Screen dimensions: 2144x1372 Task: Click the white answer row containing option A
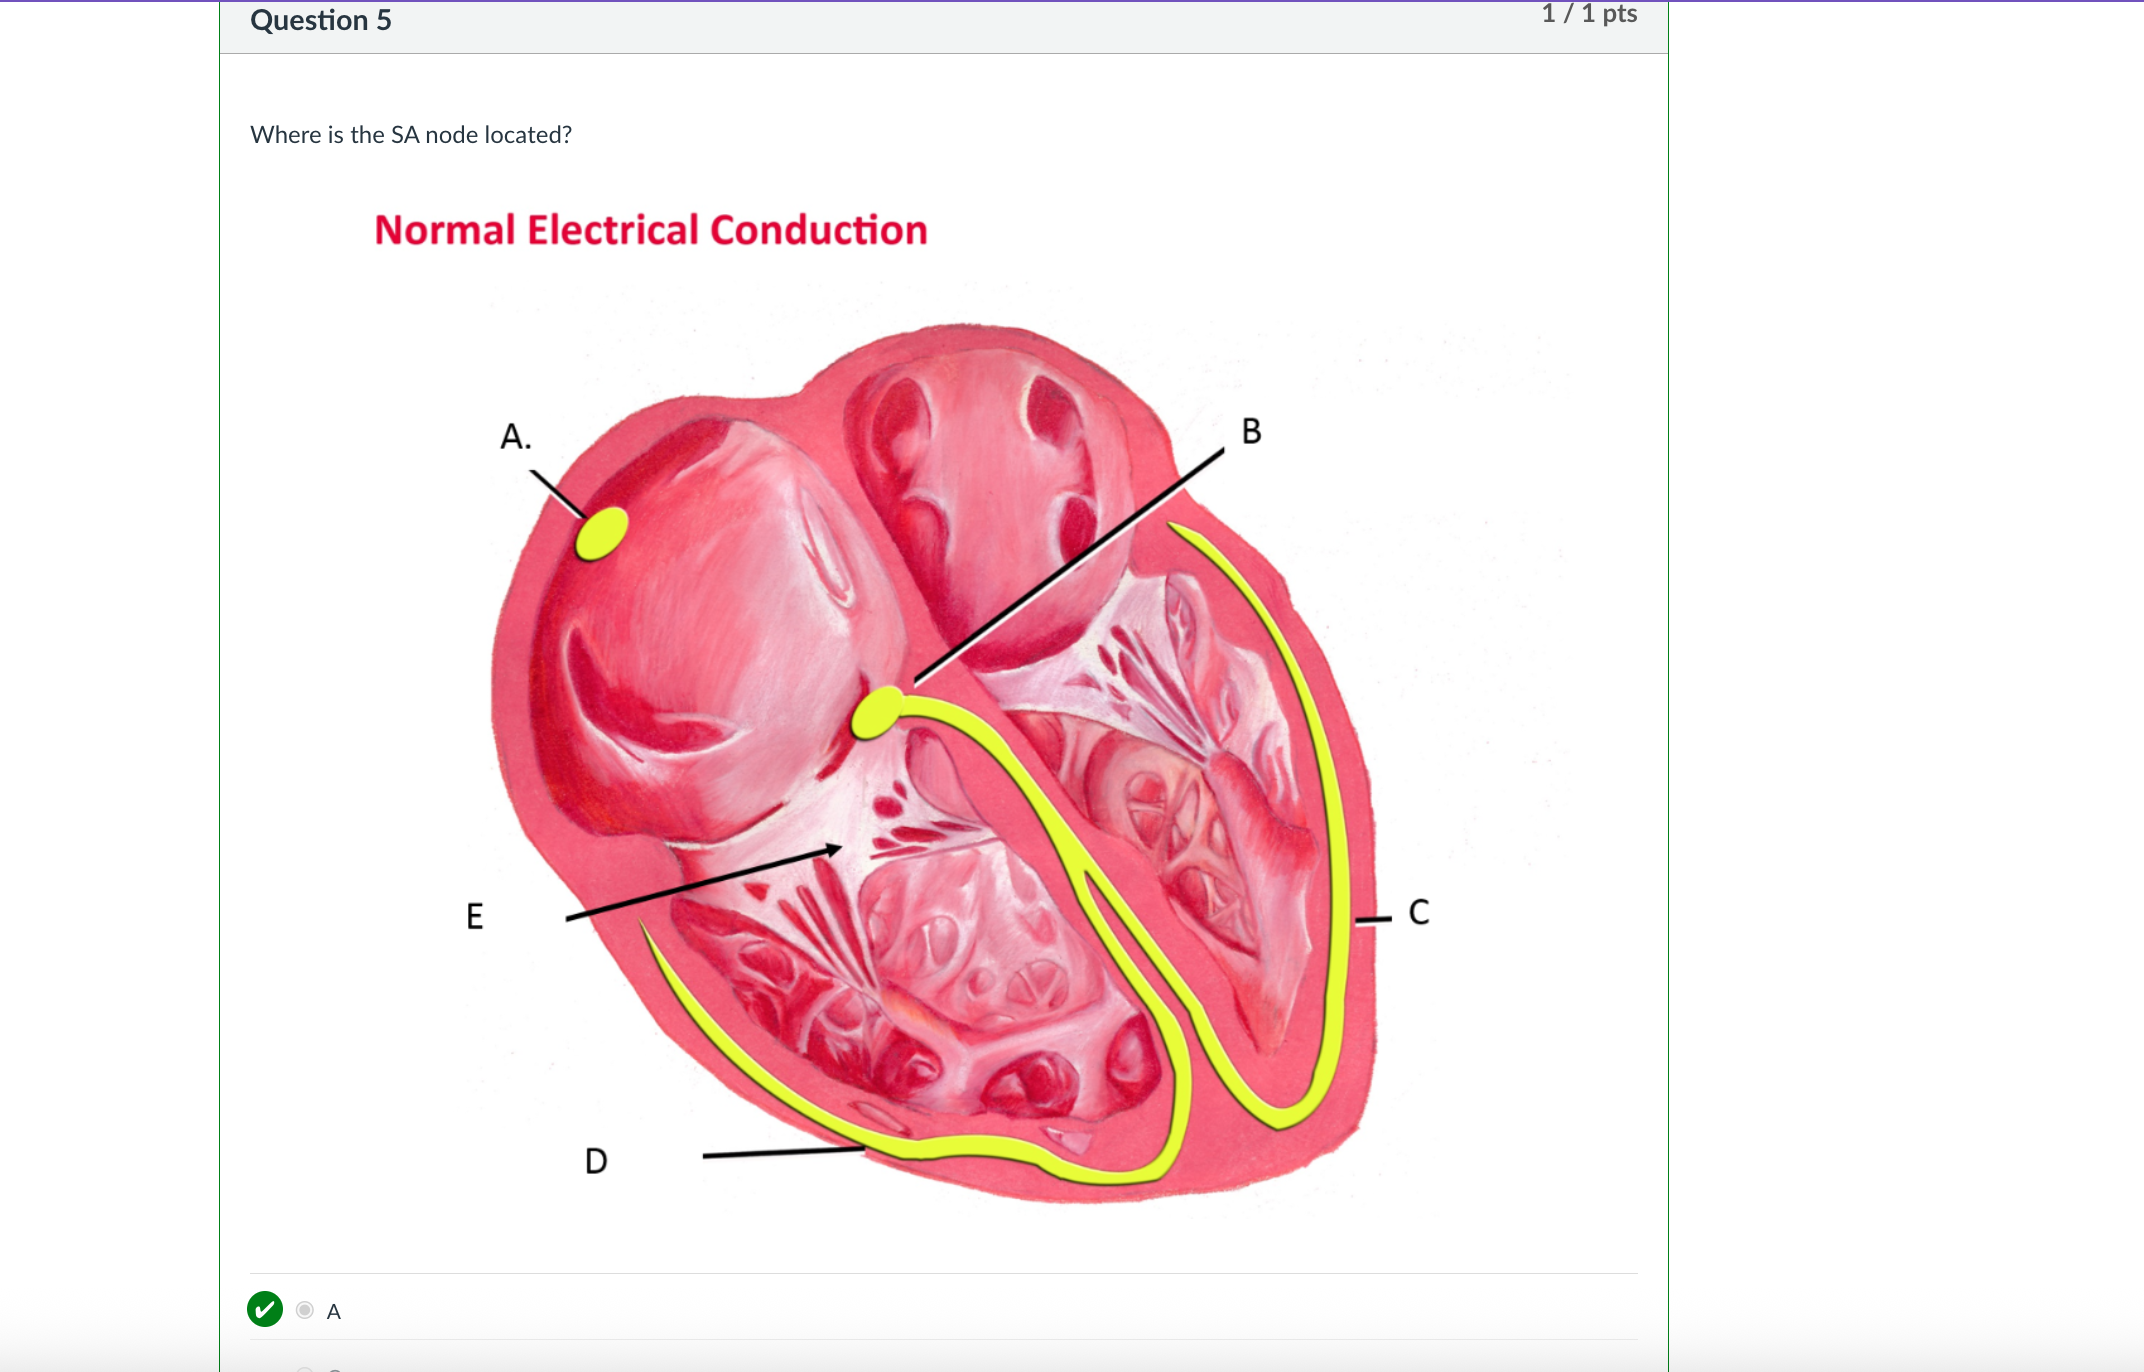pyautogui.click(x=800, y=1309)
